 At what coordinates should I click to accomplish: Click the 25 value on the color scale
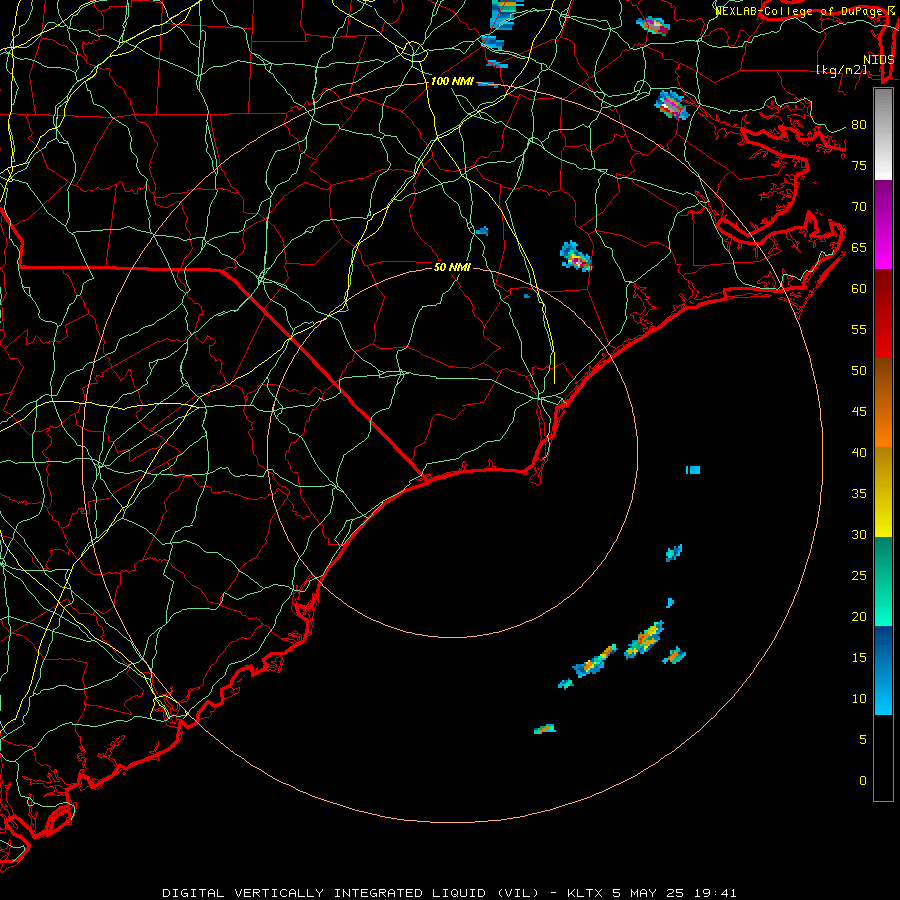pos(859,575)
